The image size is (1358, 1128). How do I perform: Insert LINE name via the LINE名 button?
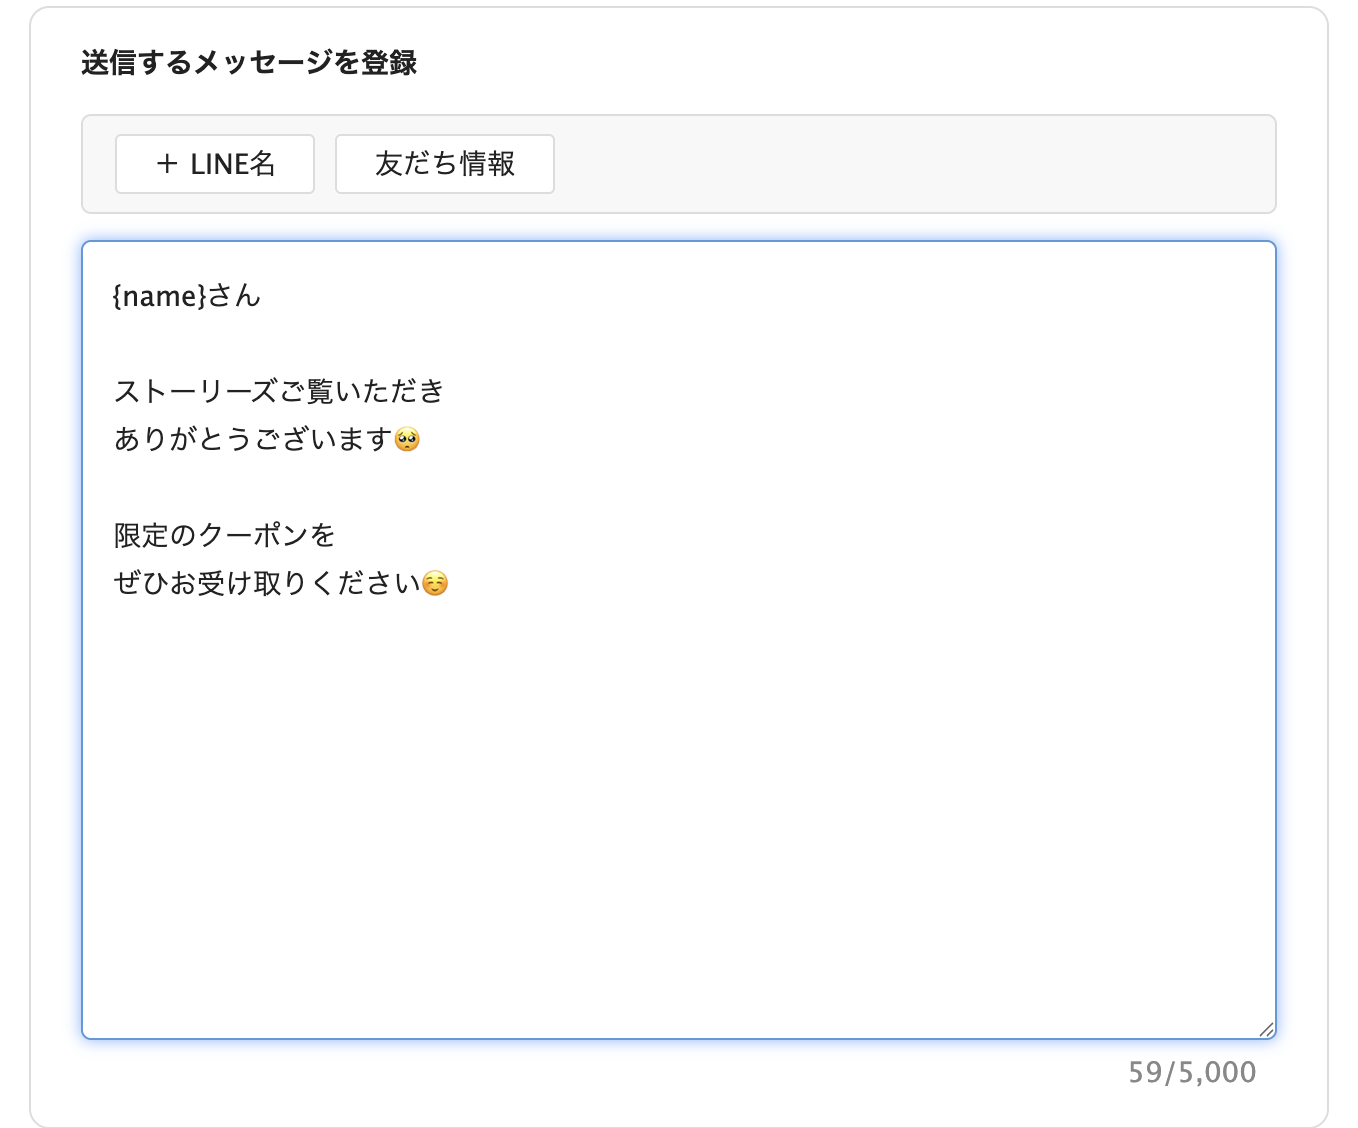pos(215,164)
